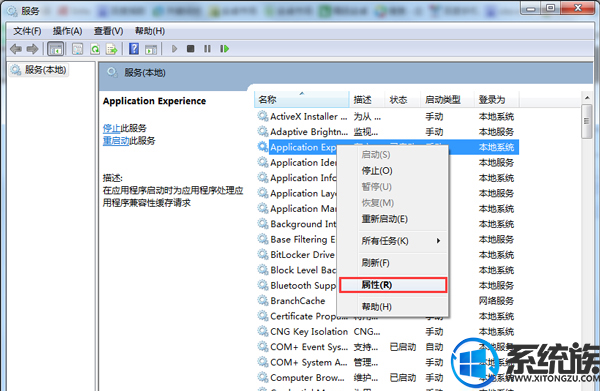Stop the service with the square icon
600x391 pixels.
tap(191, 49)
